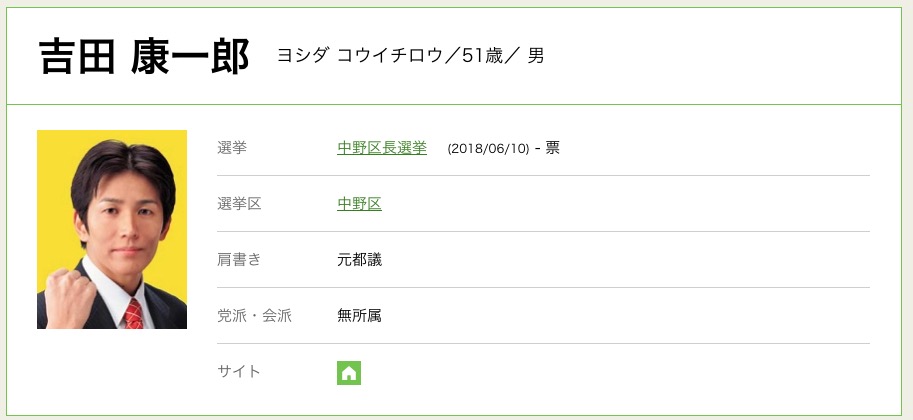The image size is (913, 420).
Task: Open the candidate's website via home icon
Action: click(349, 373)
